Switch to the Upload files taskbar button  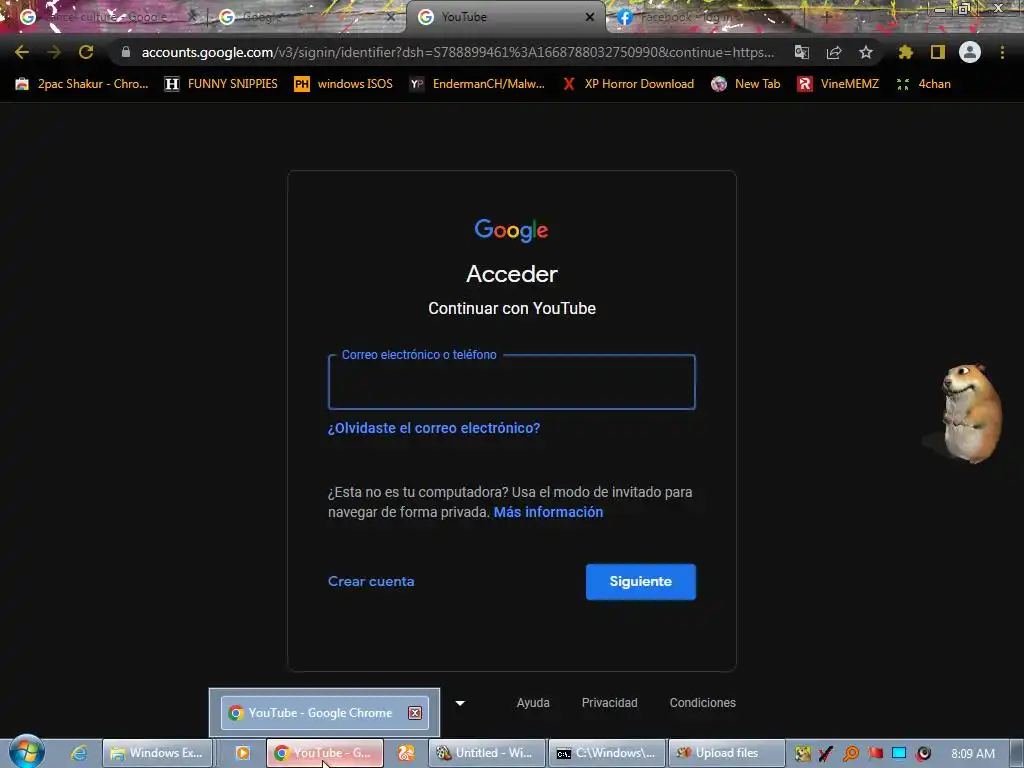click(727, 753)
